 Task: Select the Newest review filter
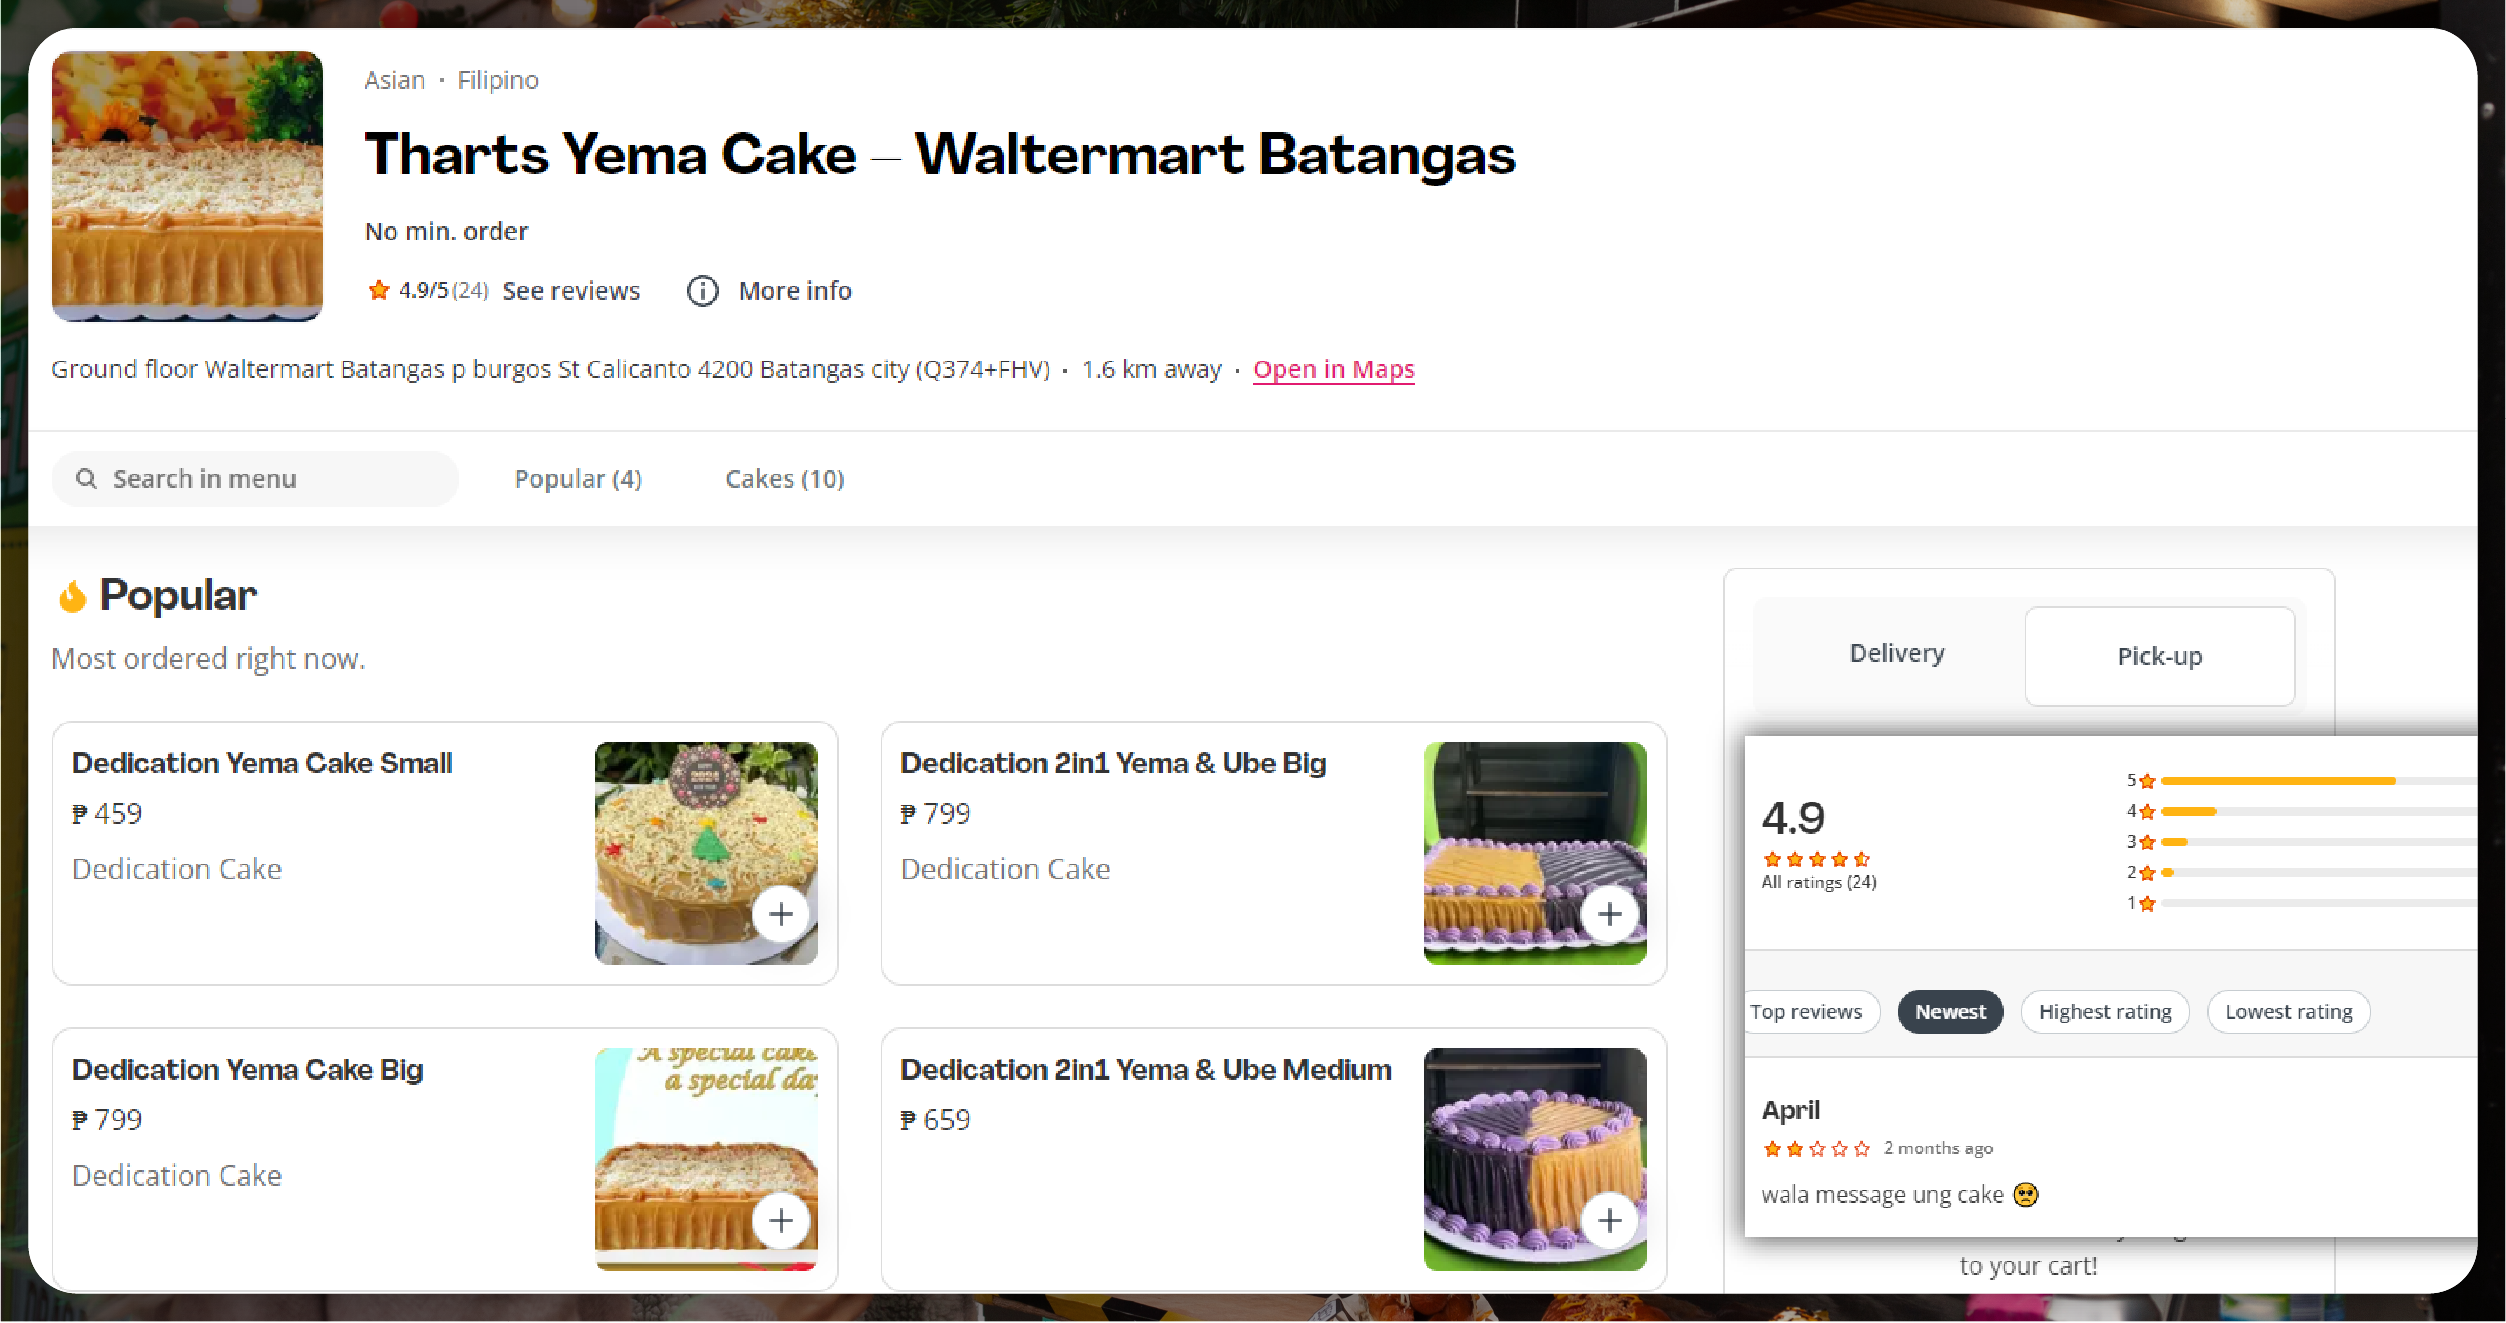click(x=1950, y=1012)
